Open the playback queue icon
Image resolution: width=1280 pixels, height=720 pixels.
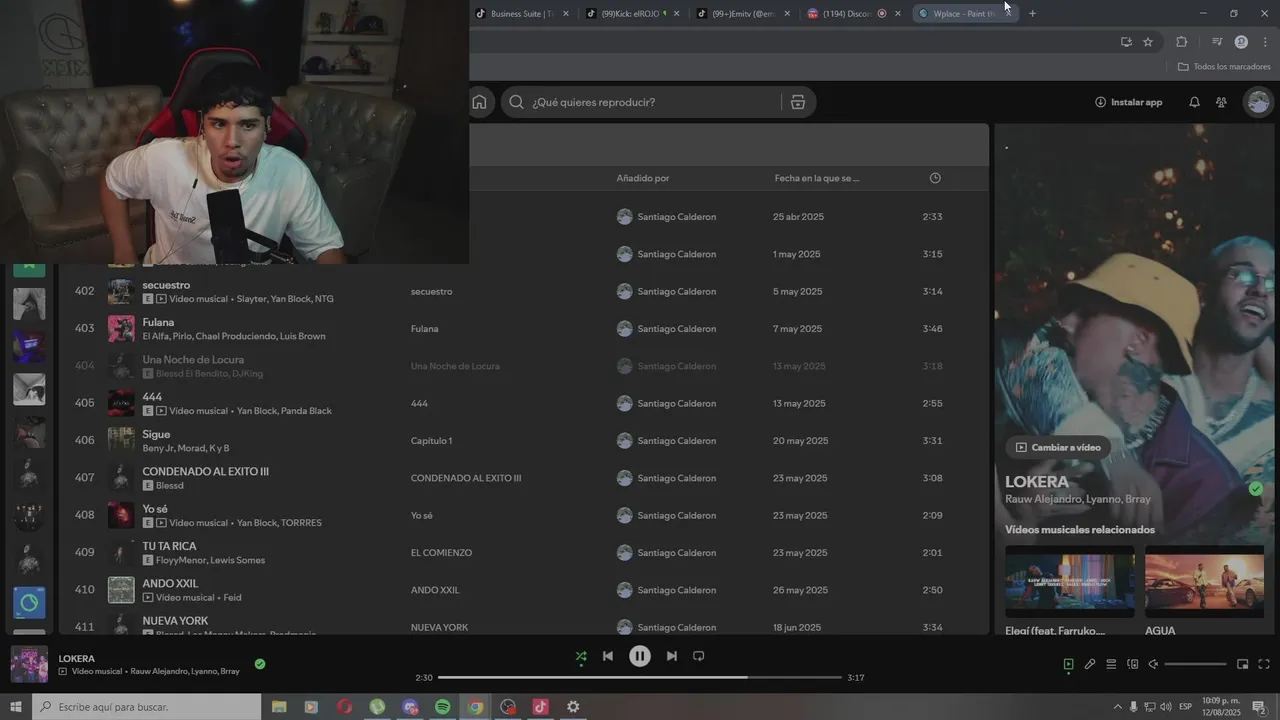click(1111, 664)
